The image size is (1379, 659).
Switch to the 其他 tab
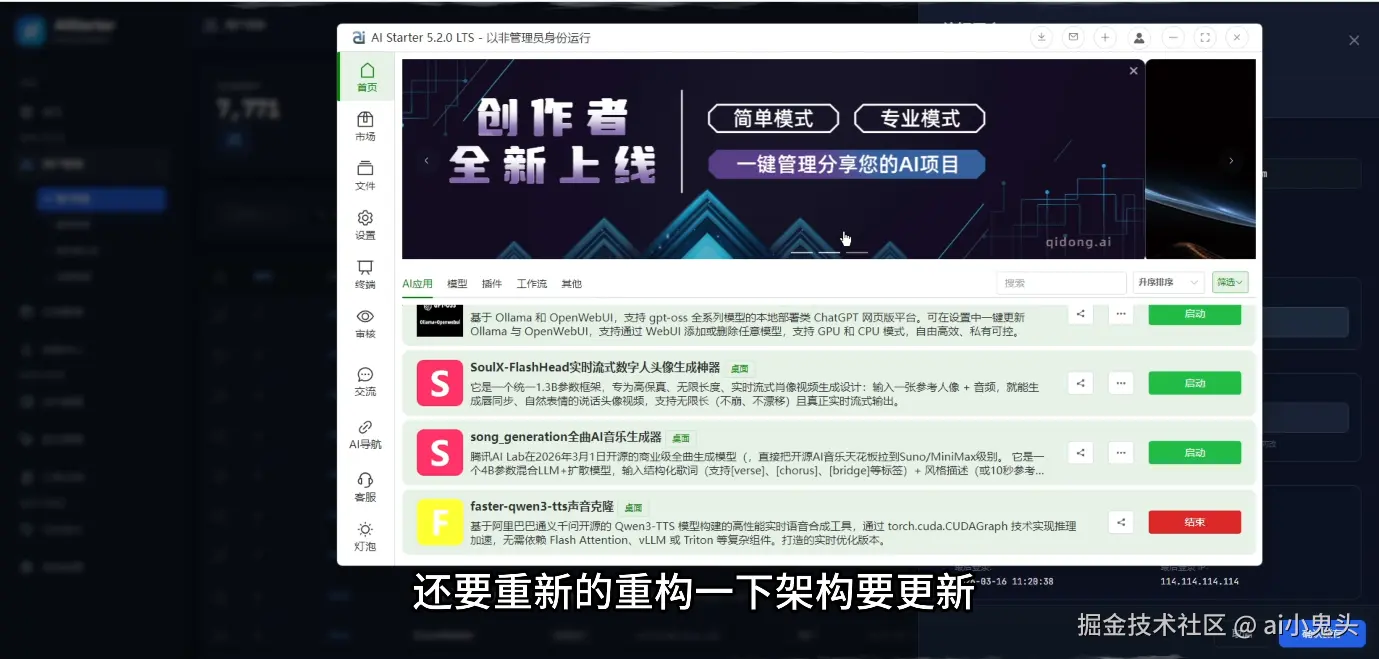click(x=572, y=284)
